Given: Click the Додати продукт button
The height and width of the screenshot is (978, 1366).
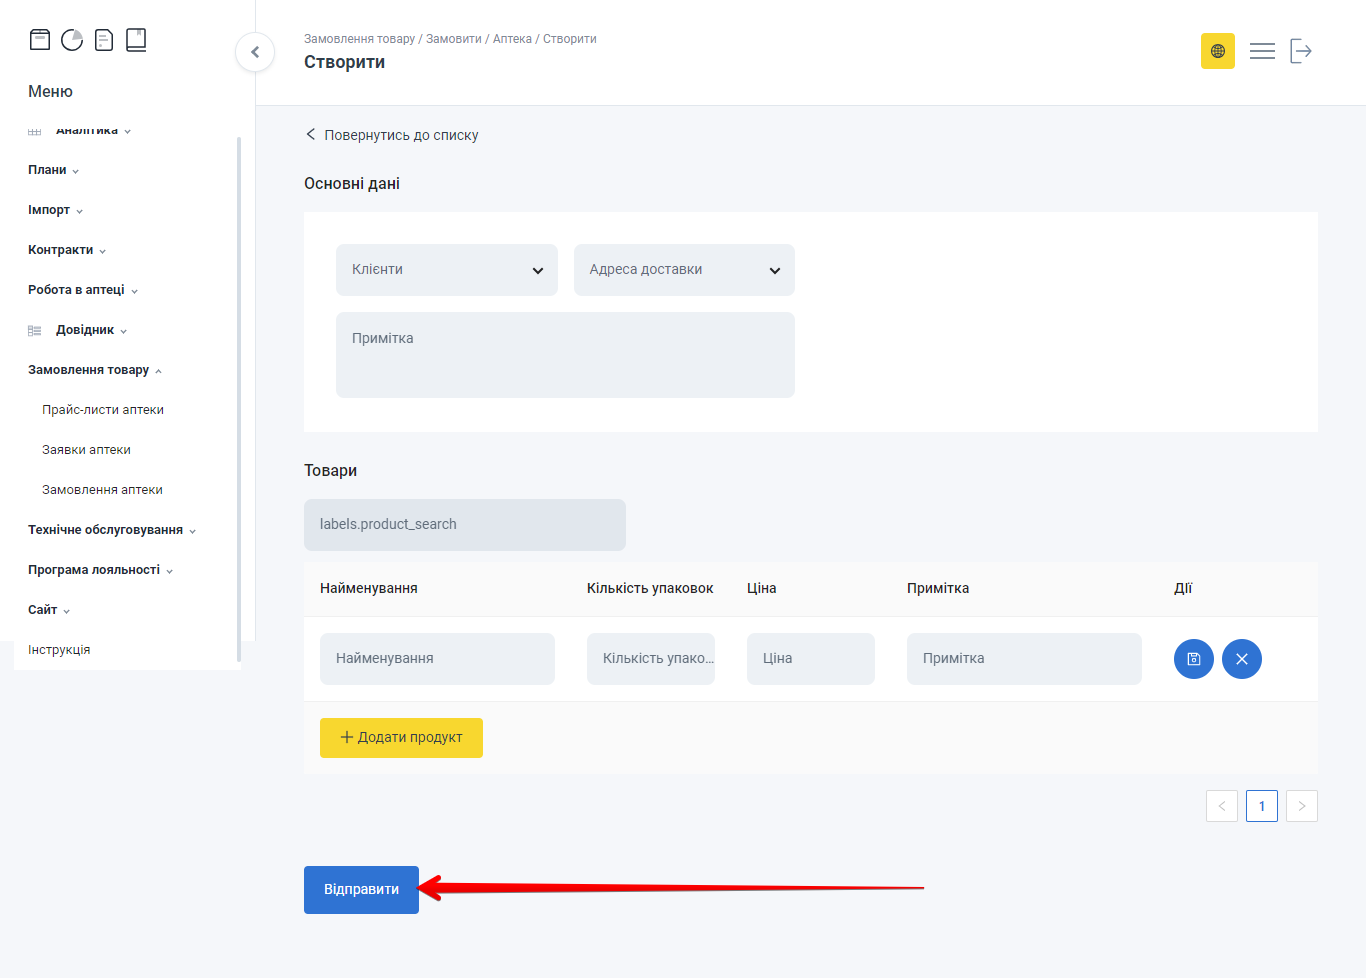Looking at the screenshot, I should [401, 738].
